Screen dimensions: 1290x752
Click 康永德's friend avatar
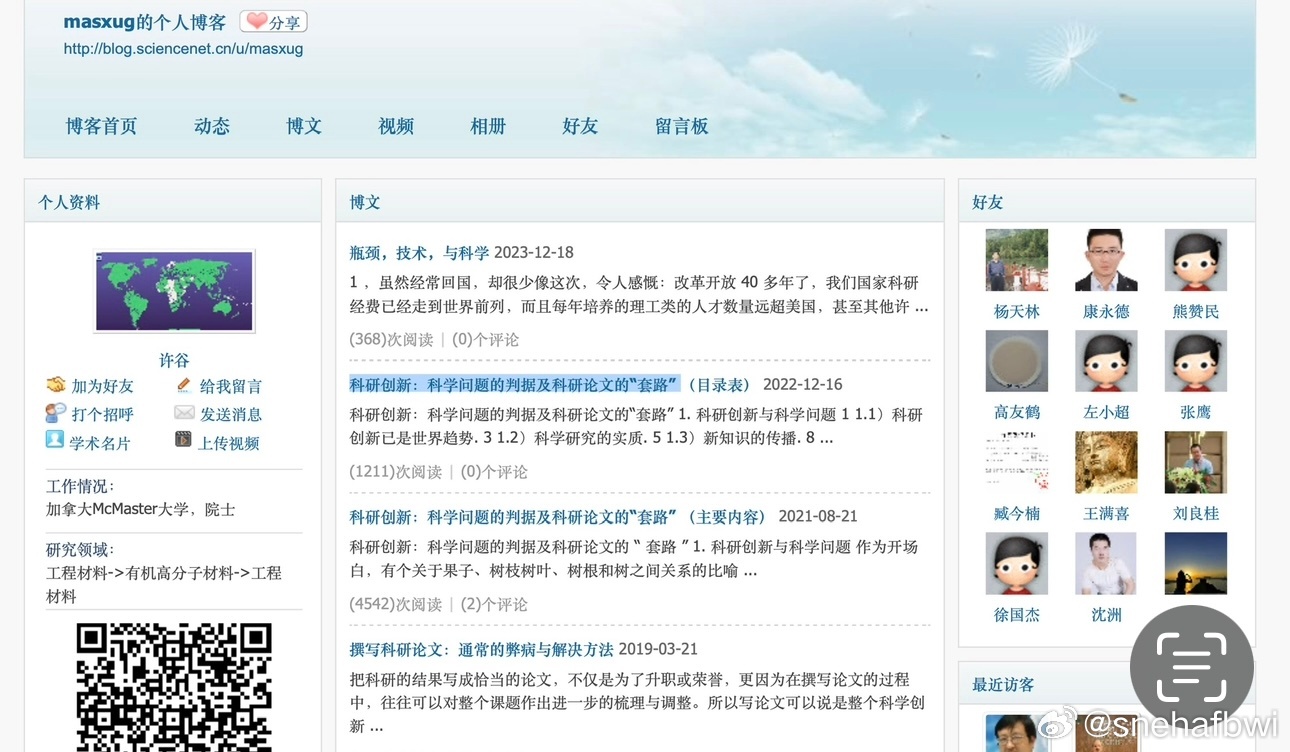click(x=1106, y=260)
